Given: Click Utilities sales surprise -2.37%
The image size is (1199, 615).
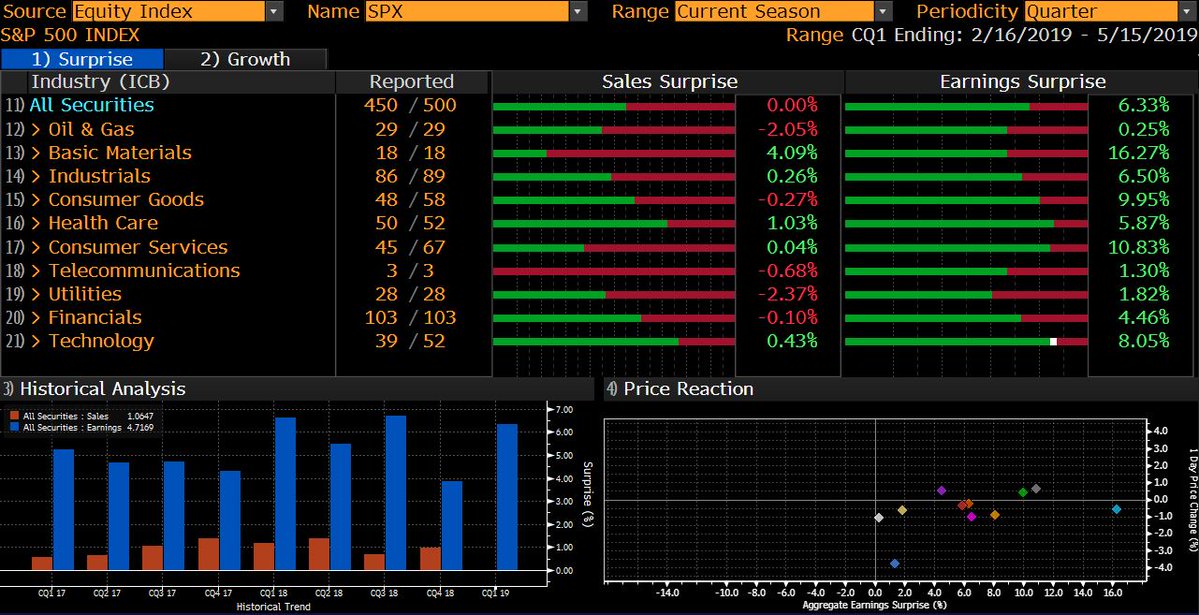Looking at the screenshot, I should [x=788, y=294].
